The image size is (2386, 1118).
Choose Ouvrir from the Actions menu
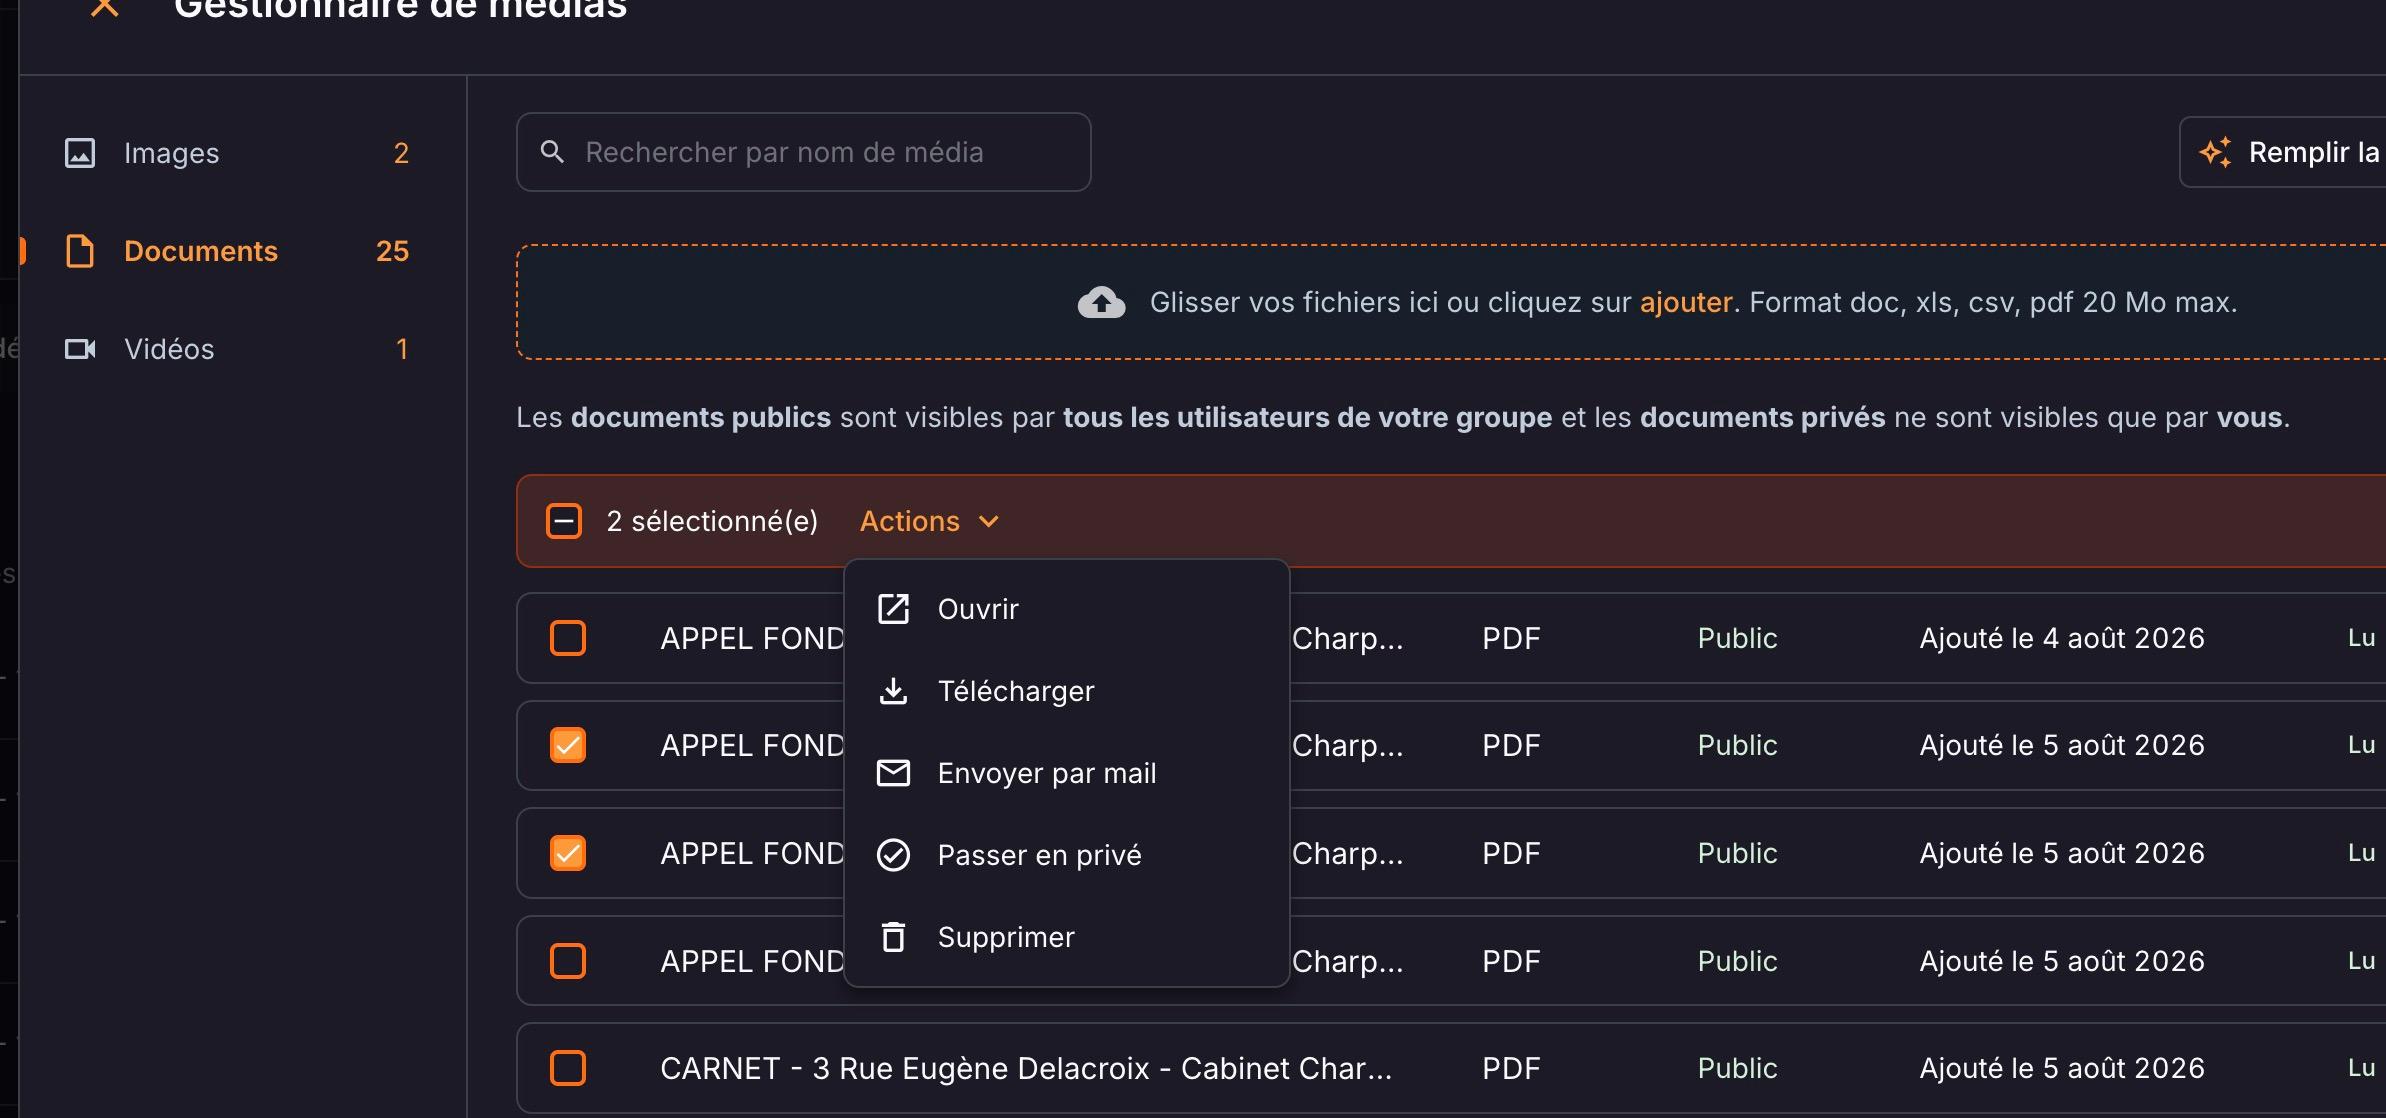(1067, 609)
